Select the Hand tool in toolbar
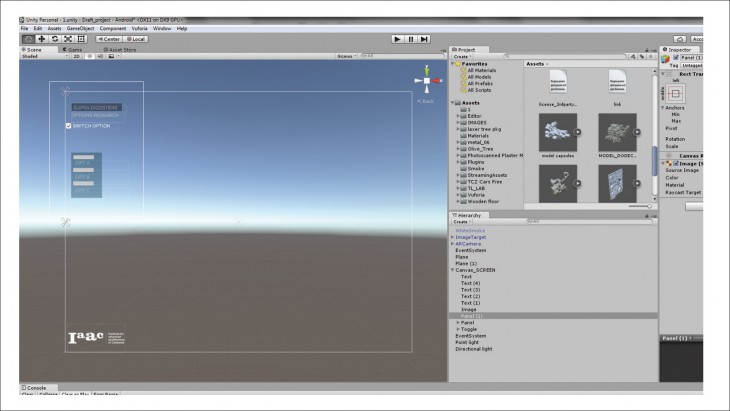This screenshot has height=411, width=730. (x=27, y=38)
